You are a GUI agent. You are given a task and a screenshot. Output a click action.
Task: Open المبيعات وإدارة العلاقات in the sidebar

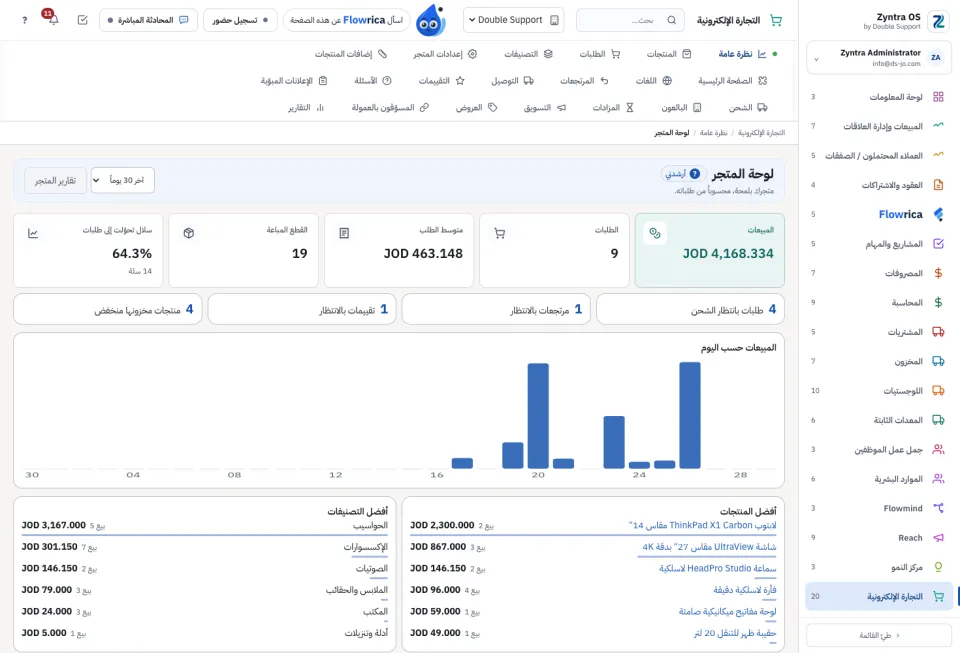[x=879, y=126]
